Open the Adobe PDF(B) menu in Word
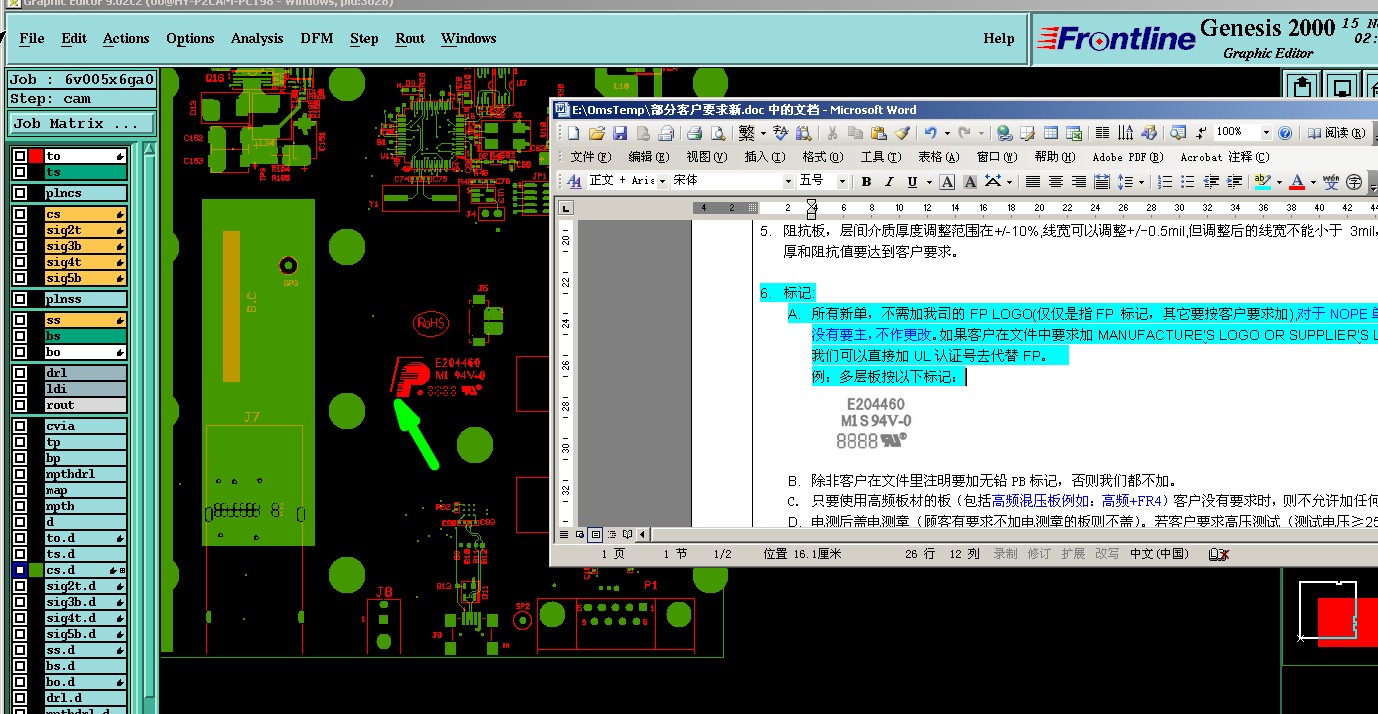 pyautogui.click(x=1127, y=157)
